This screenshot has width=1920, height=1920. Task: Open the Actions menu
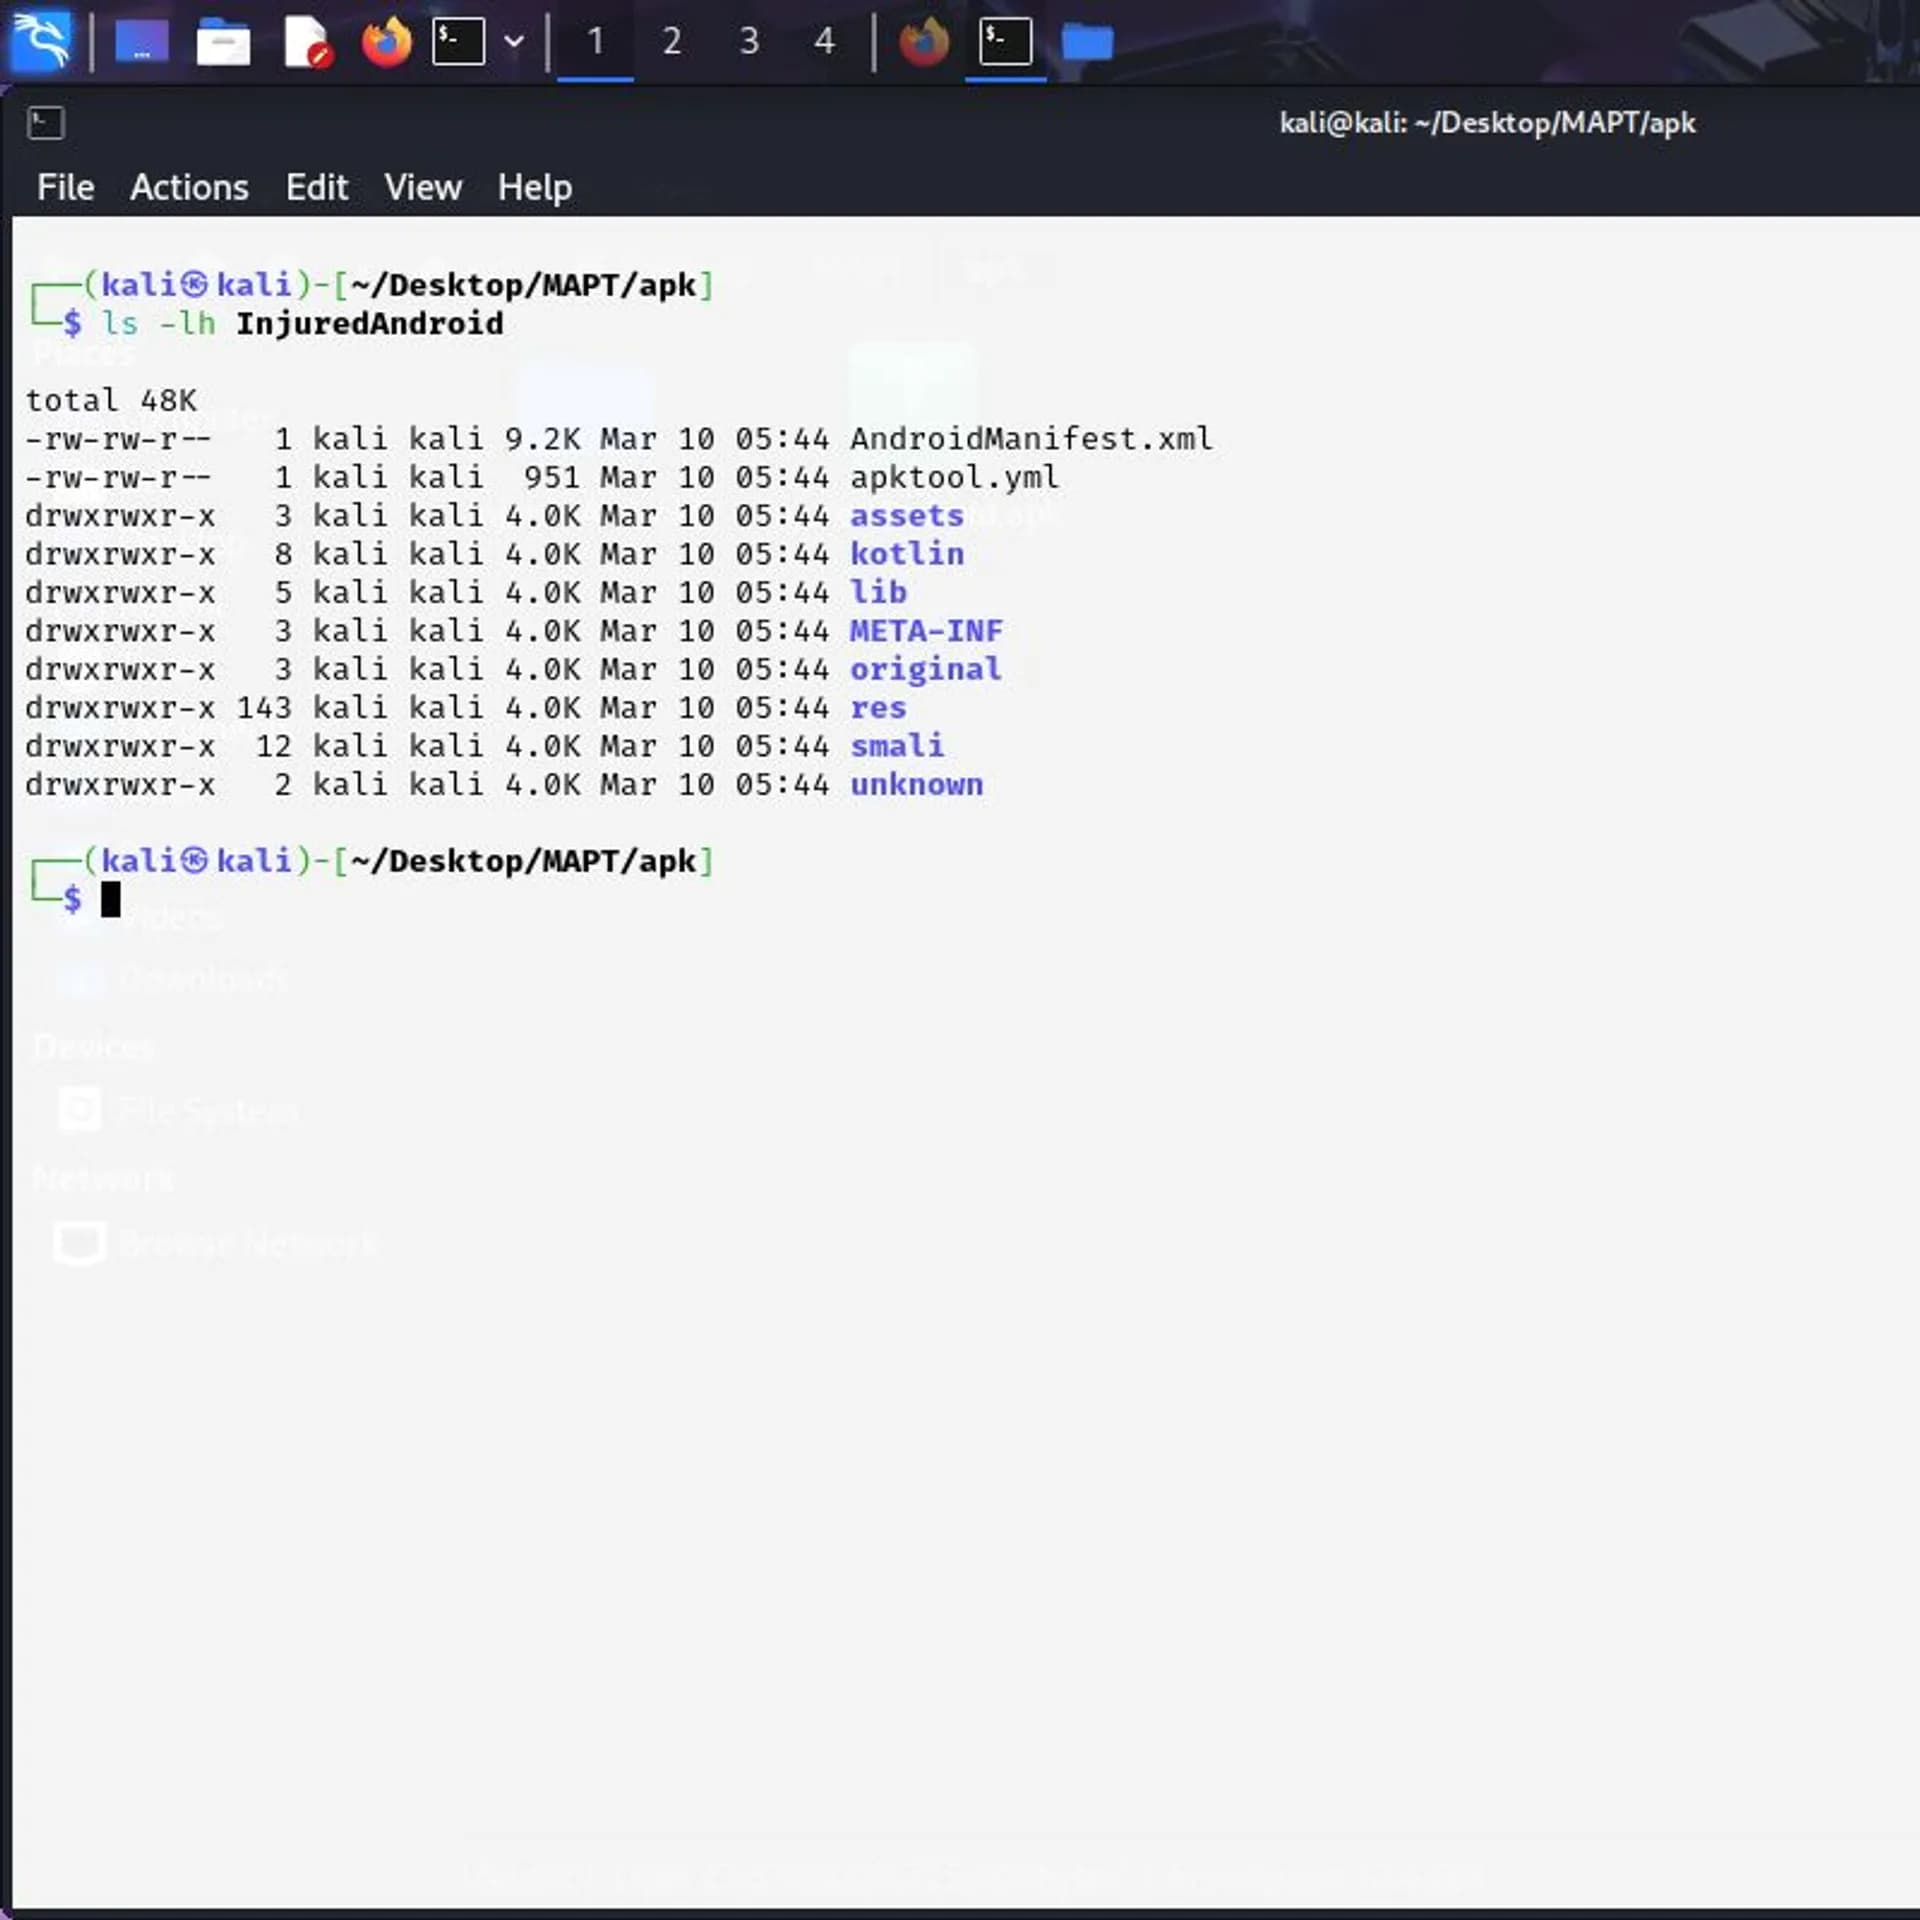[189, 187]
